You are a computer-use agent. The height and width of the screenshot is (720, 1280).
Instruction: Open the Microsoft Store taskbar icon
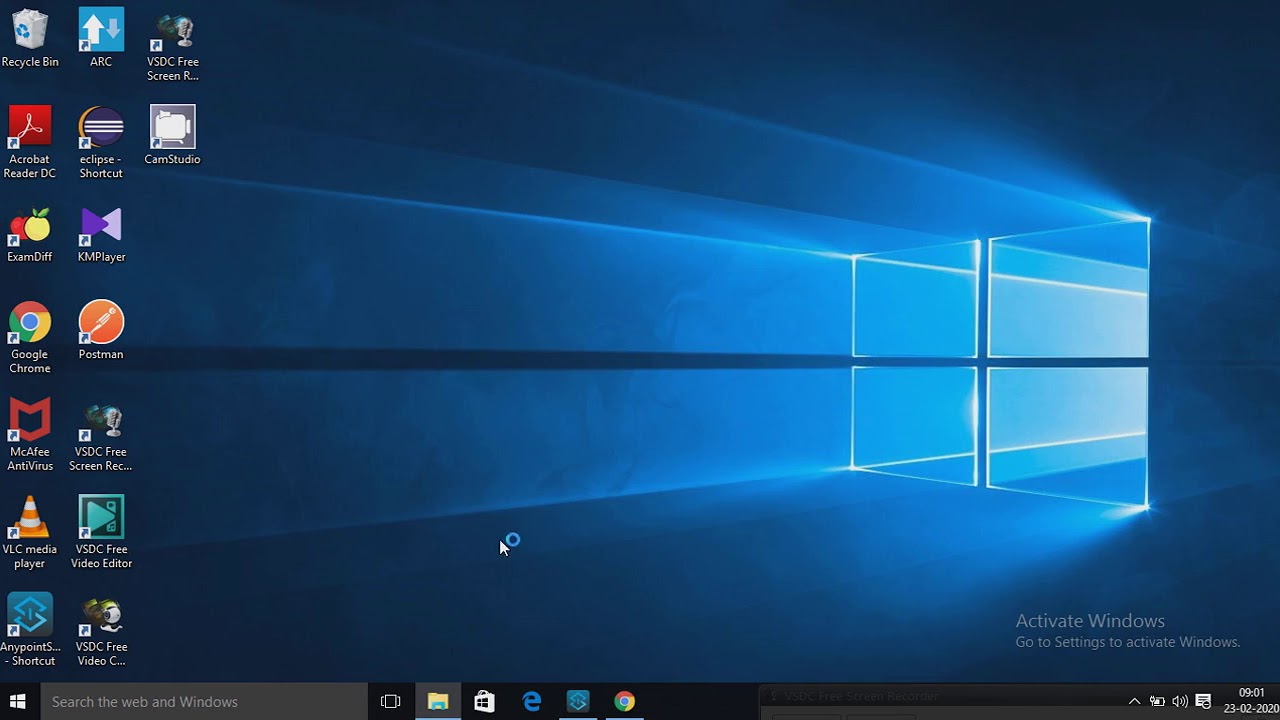484,702
